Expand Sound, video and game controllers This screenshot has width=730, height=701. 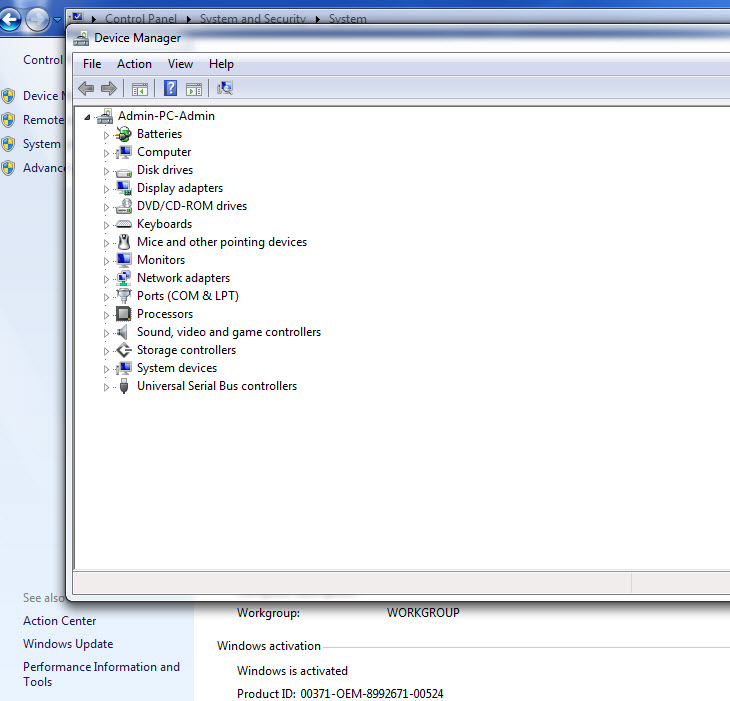[x=107, y=333]
